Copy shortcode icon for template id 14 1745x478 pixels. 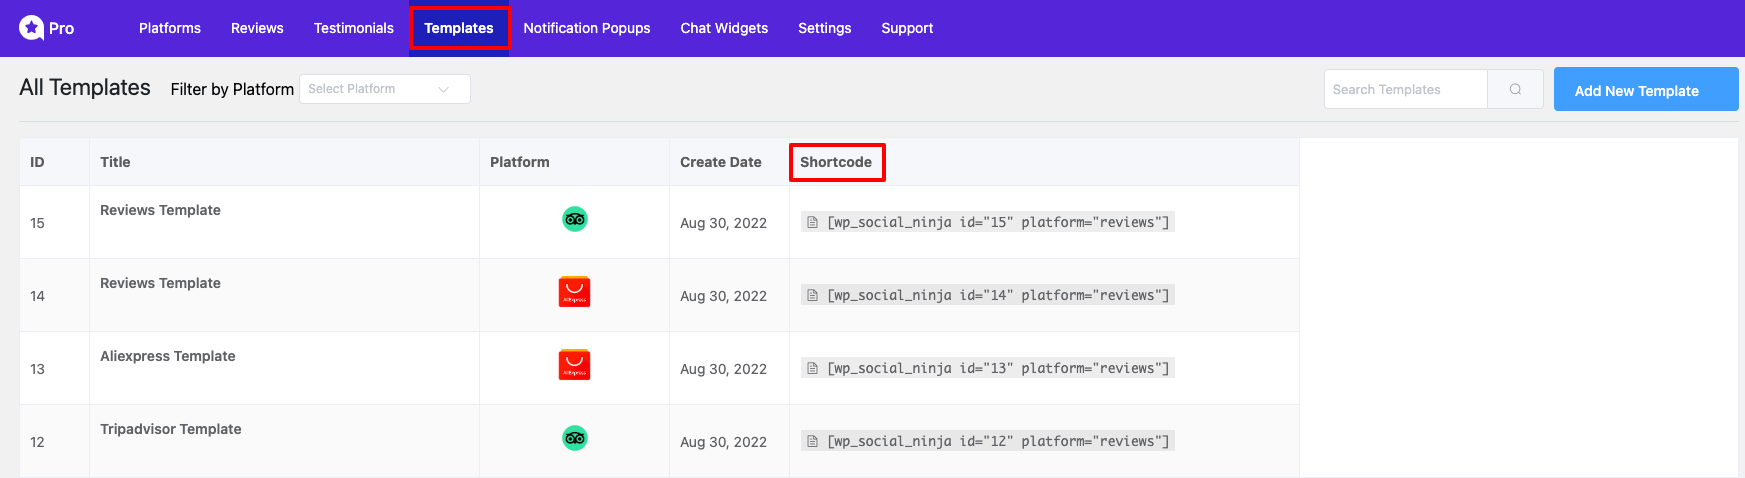pyautogui.click(x=813, y=295)
